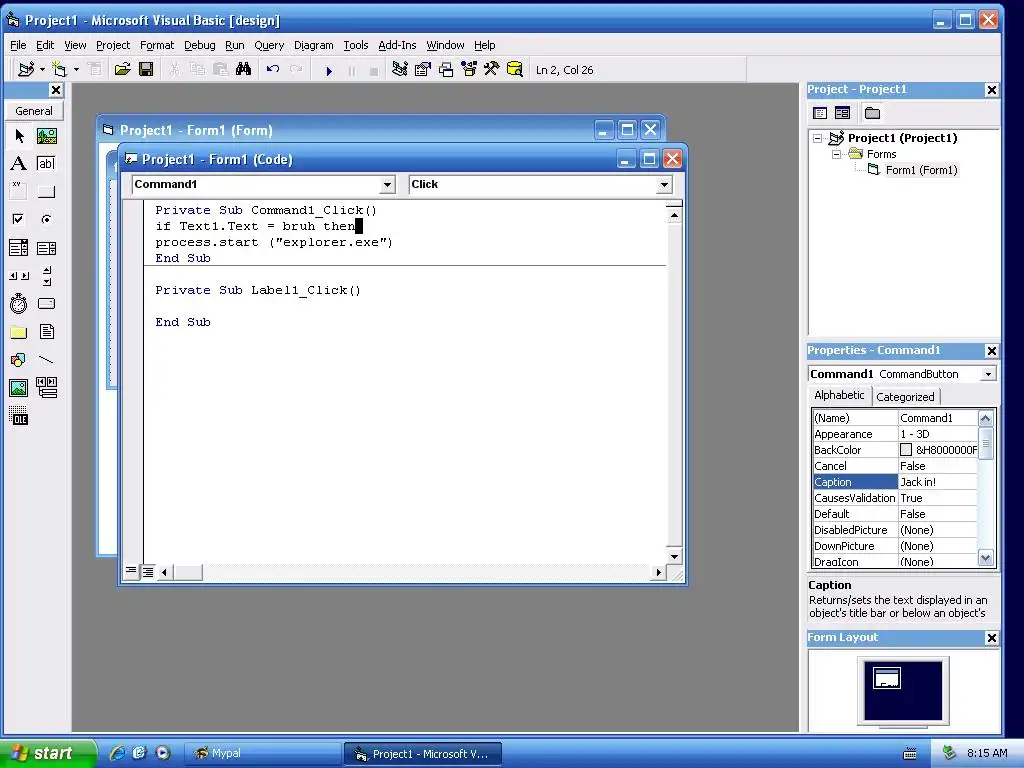
Task: Select the DirListBox folder control in toolbox
Action: pyautogui.click(x=19, y=332)
